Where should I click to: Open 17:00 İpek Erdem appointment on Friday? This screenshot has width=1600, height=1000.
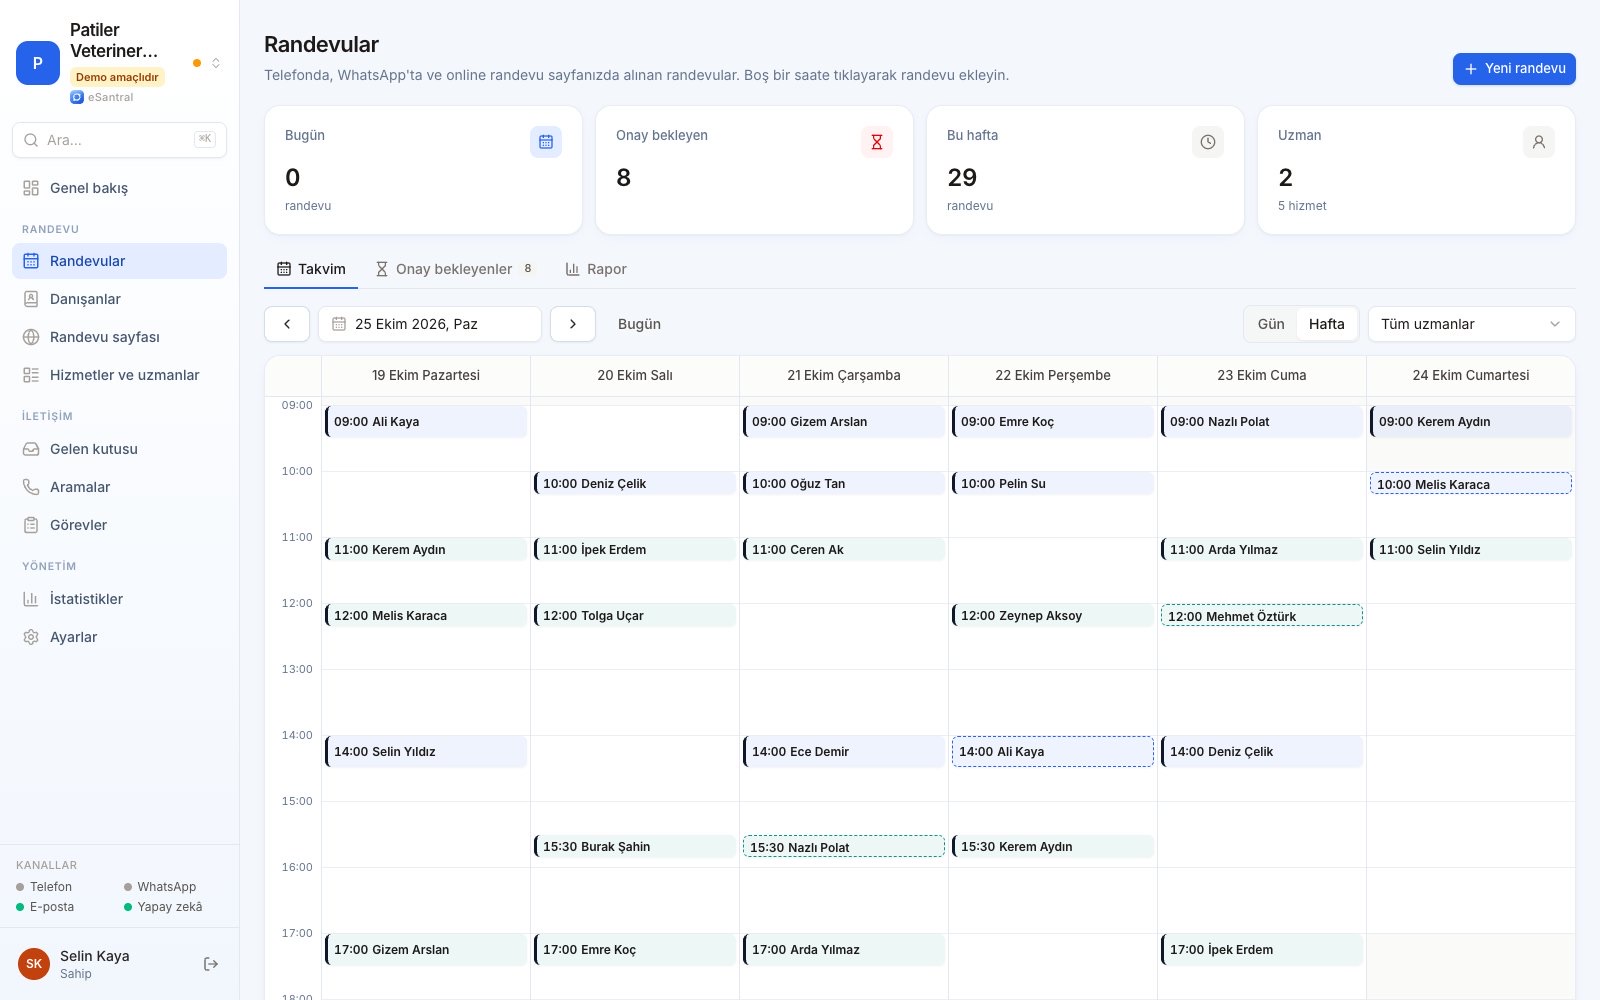tap(1262, 950)
